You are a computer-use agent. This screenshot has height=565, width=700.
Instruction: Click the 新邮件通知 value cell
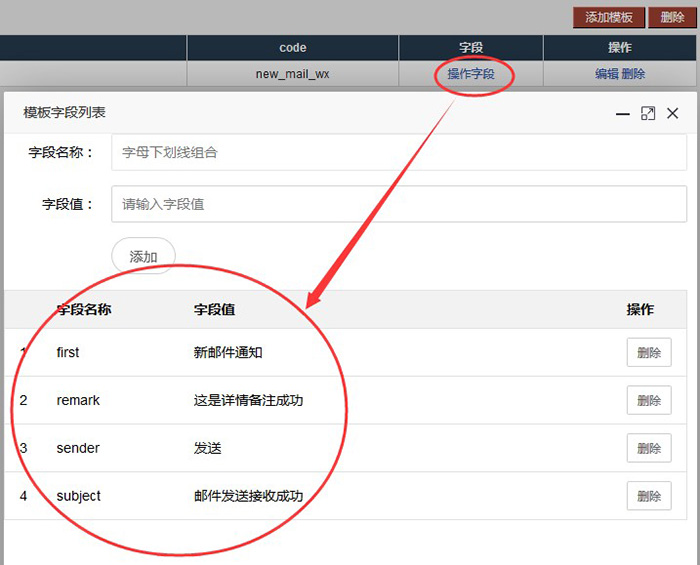click(x=228, y=352)
